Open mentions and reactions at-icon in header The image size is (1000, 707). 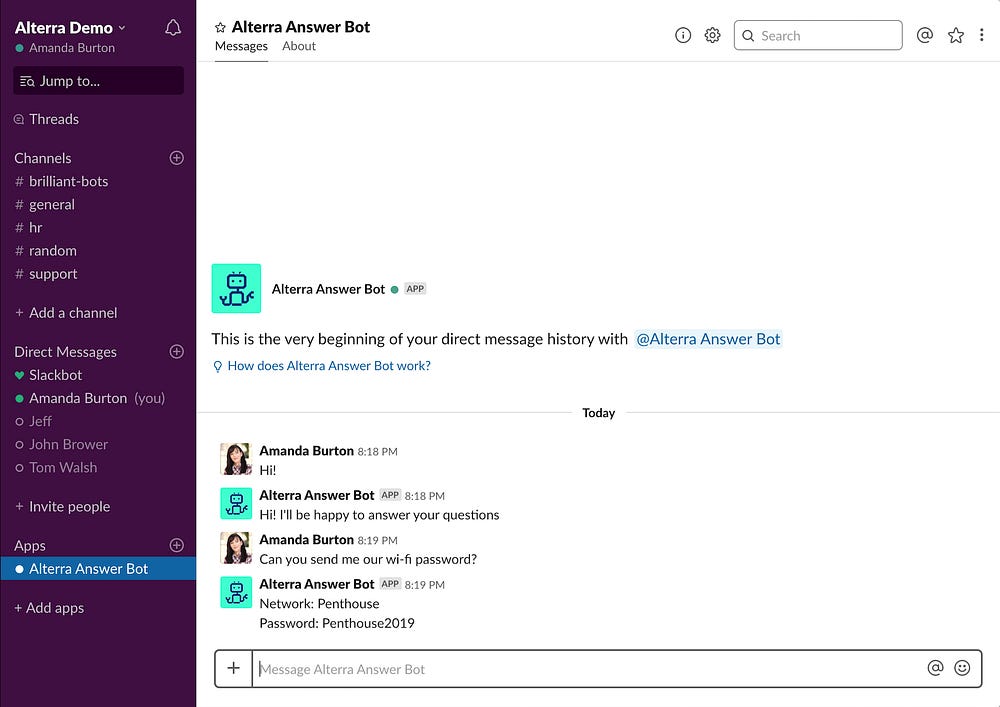(924, 35)
